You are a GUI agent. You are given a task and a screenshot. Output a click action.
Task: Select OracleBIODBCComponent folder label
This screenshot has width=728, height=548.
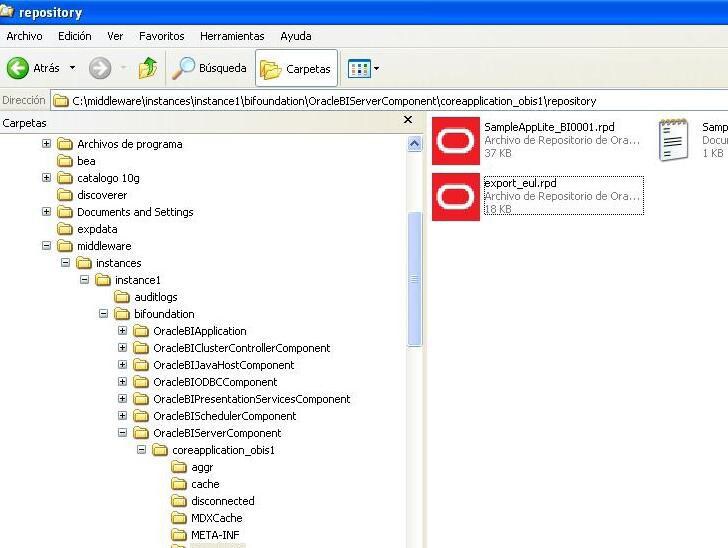215,382
